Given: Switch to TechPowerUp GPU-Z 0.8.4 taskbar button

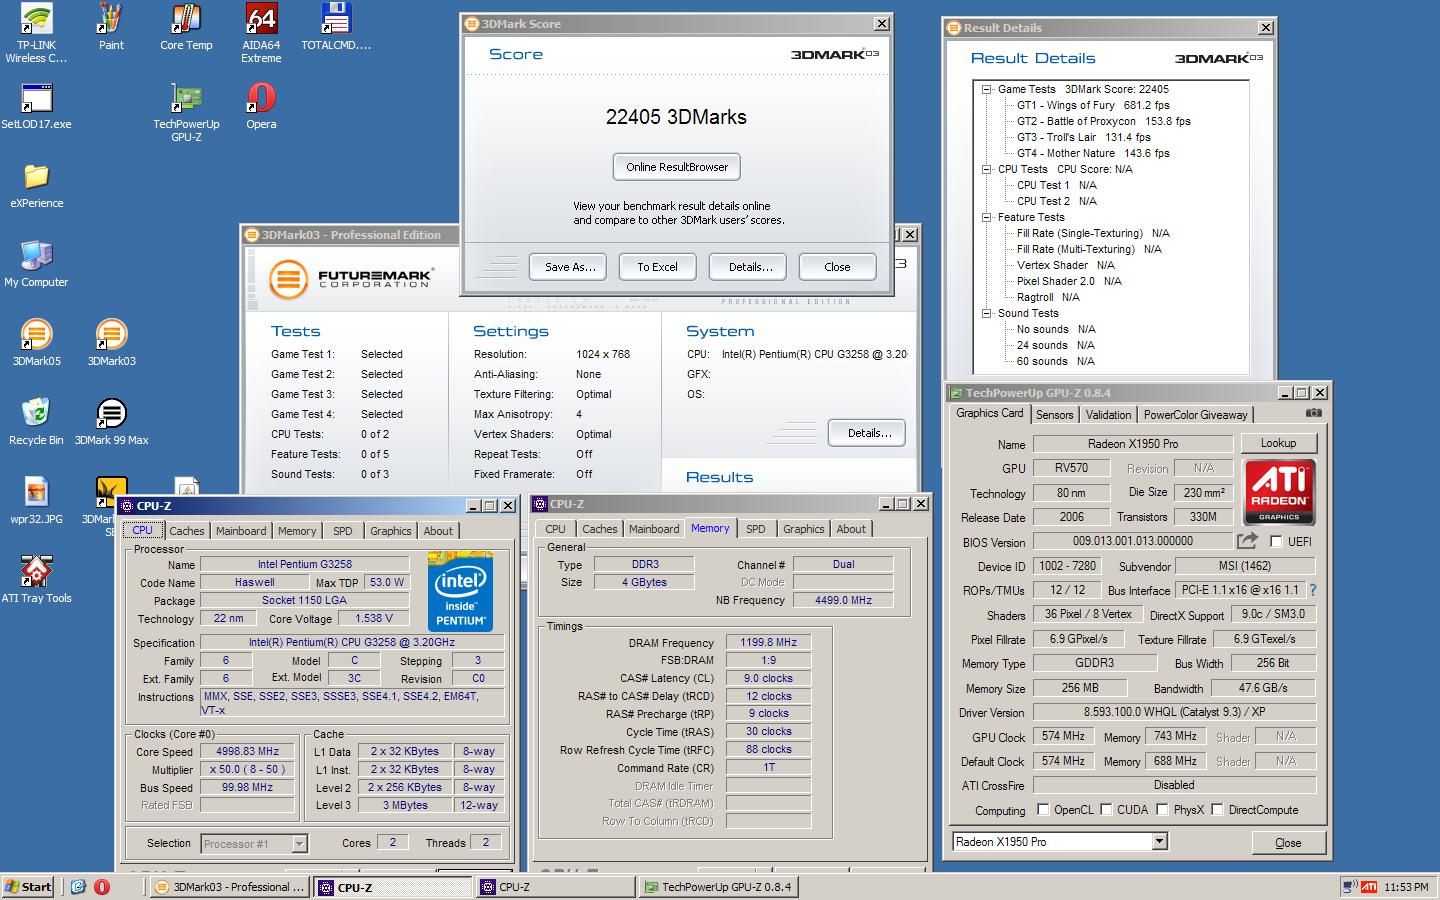Looking at the screenshot, I should (x=718, y=887).
